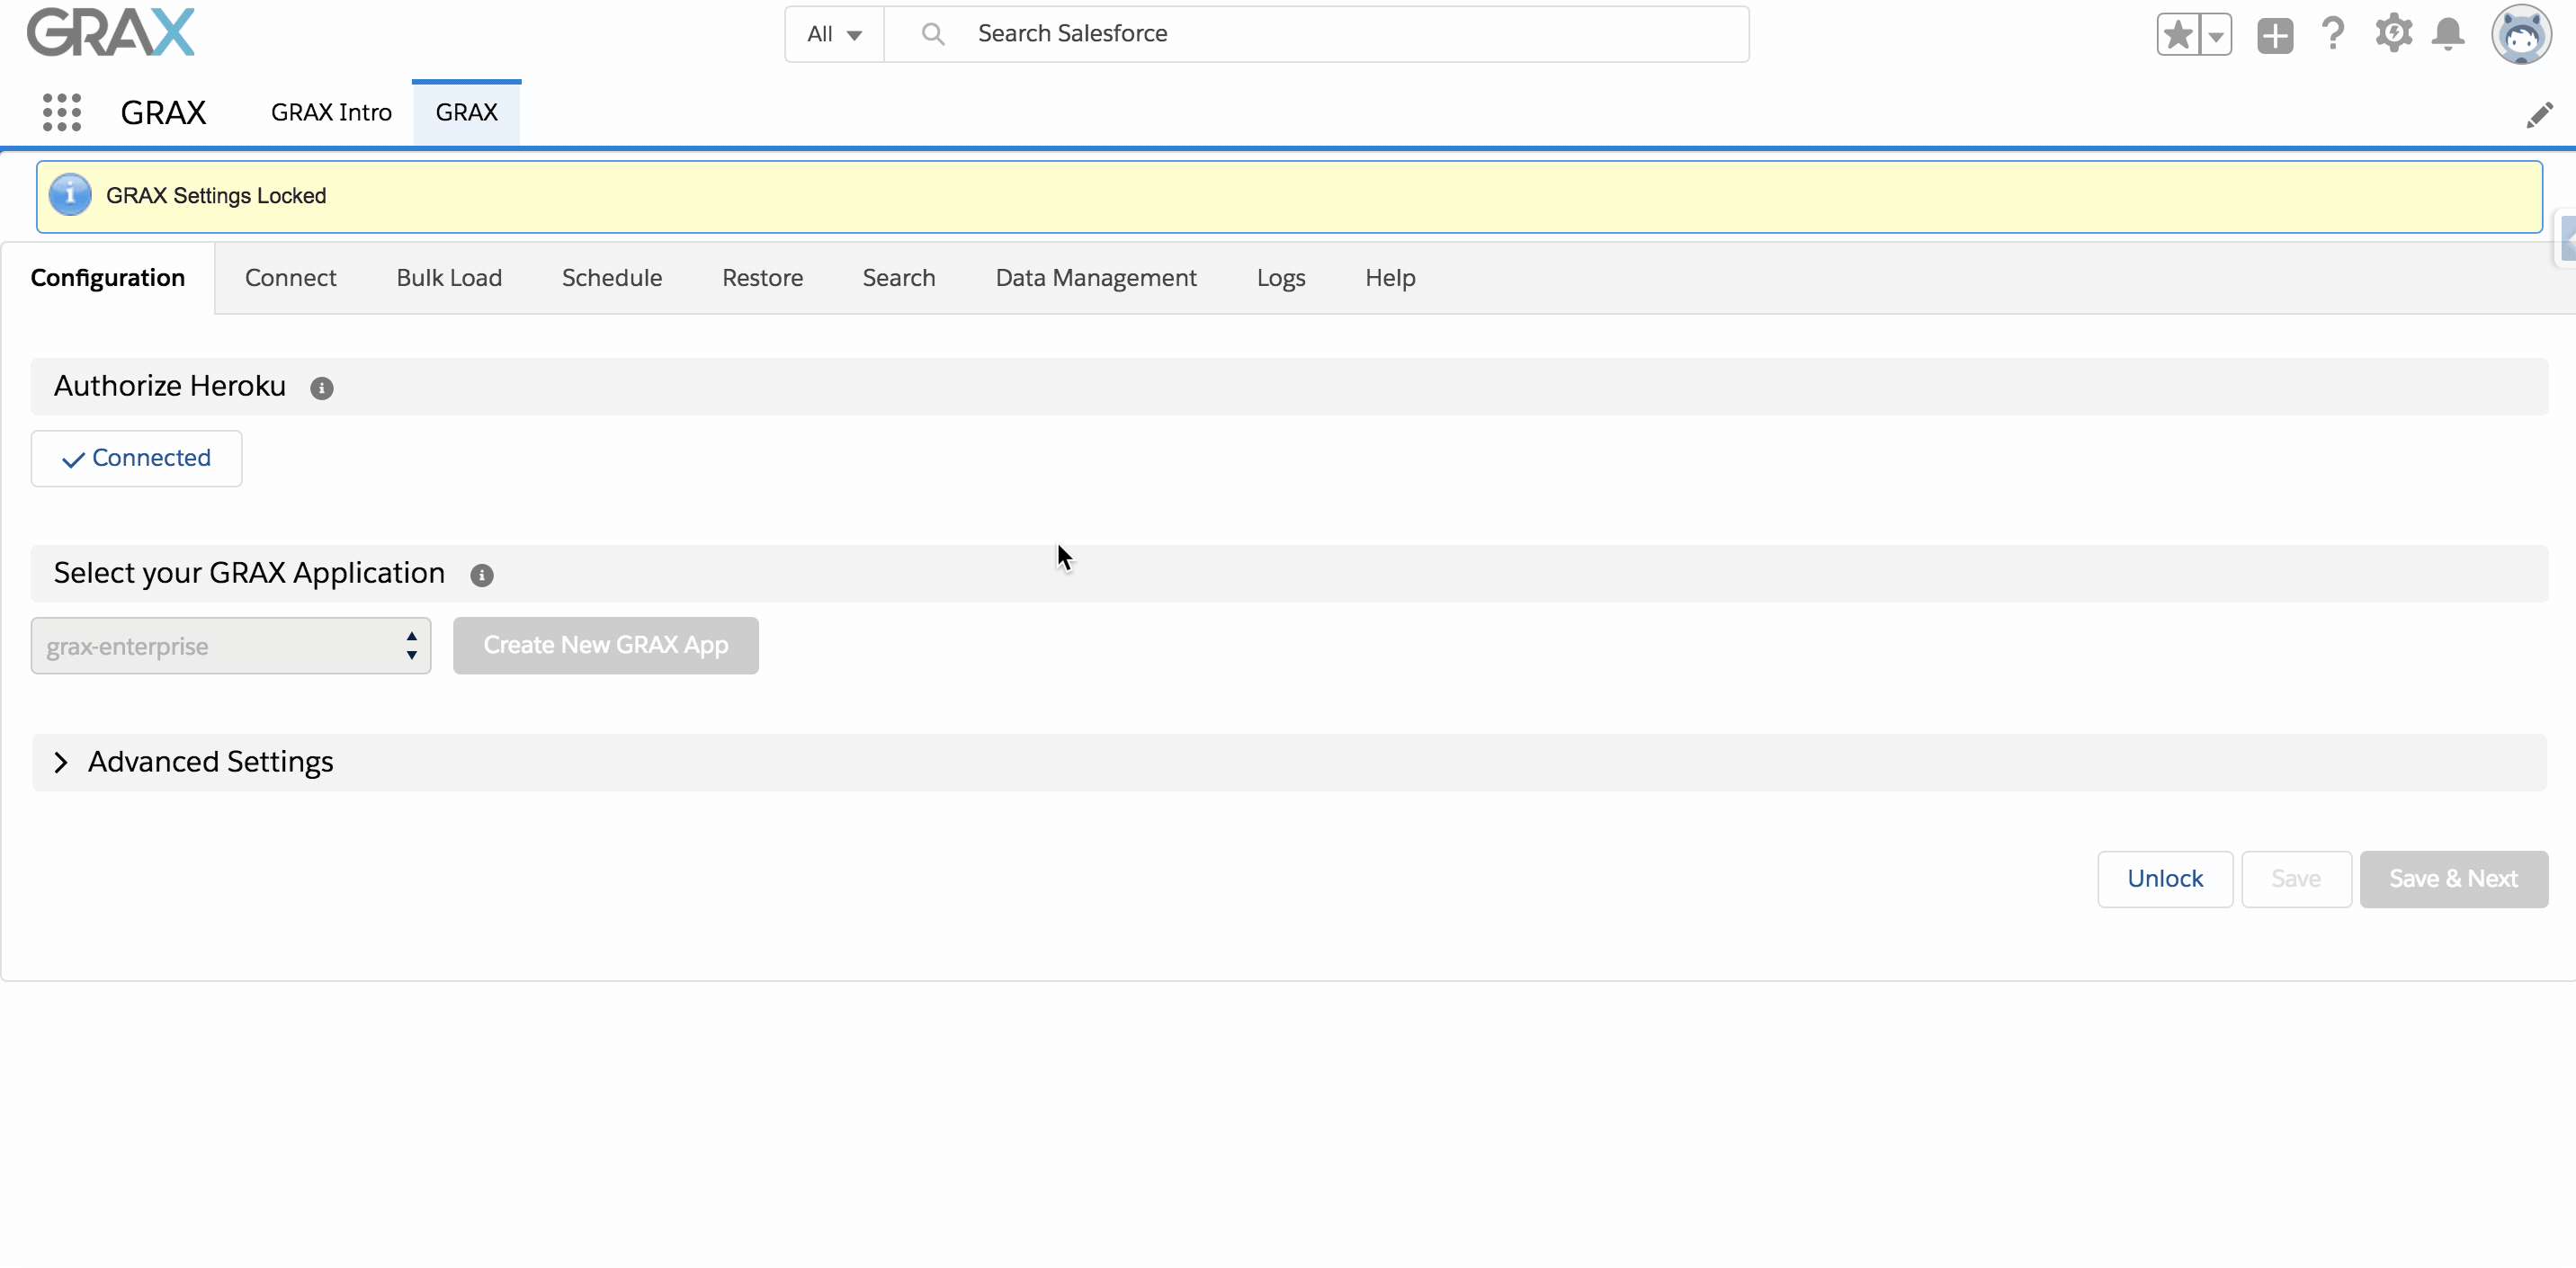Viewport: 2576px width, 1268px height.
Task: Switch to the Search tab
Action: tap(899, 278)
